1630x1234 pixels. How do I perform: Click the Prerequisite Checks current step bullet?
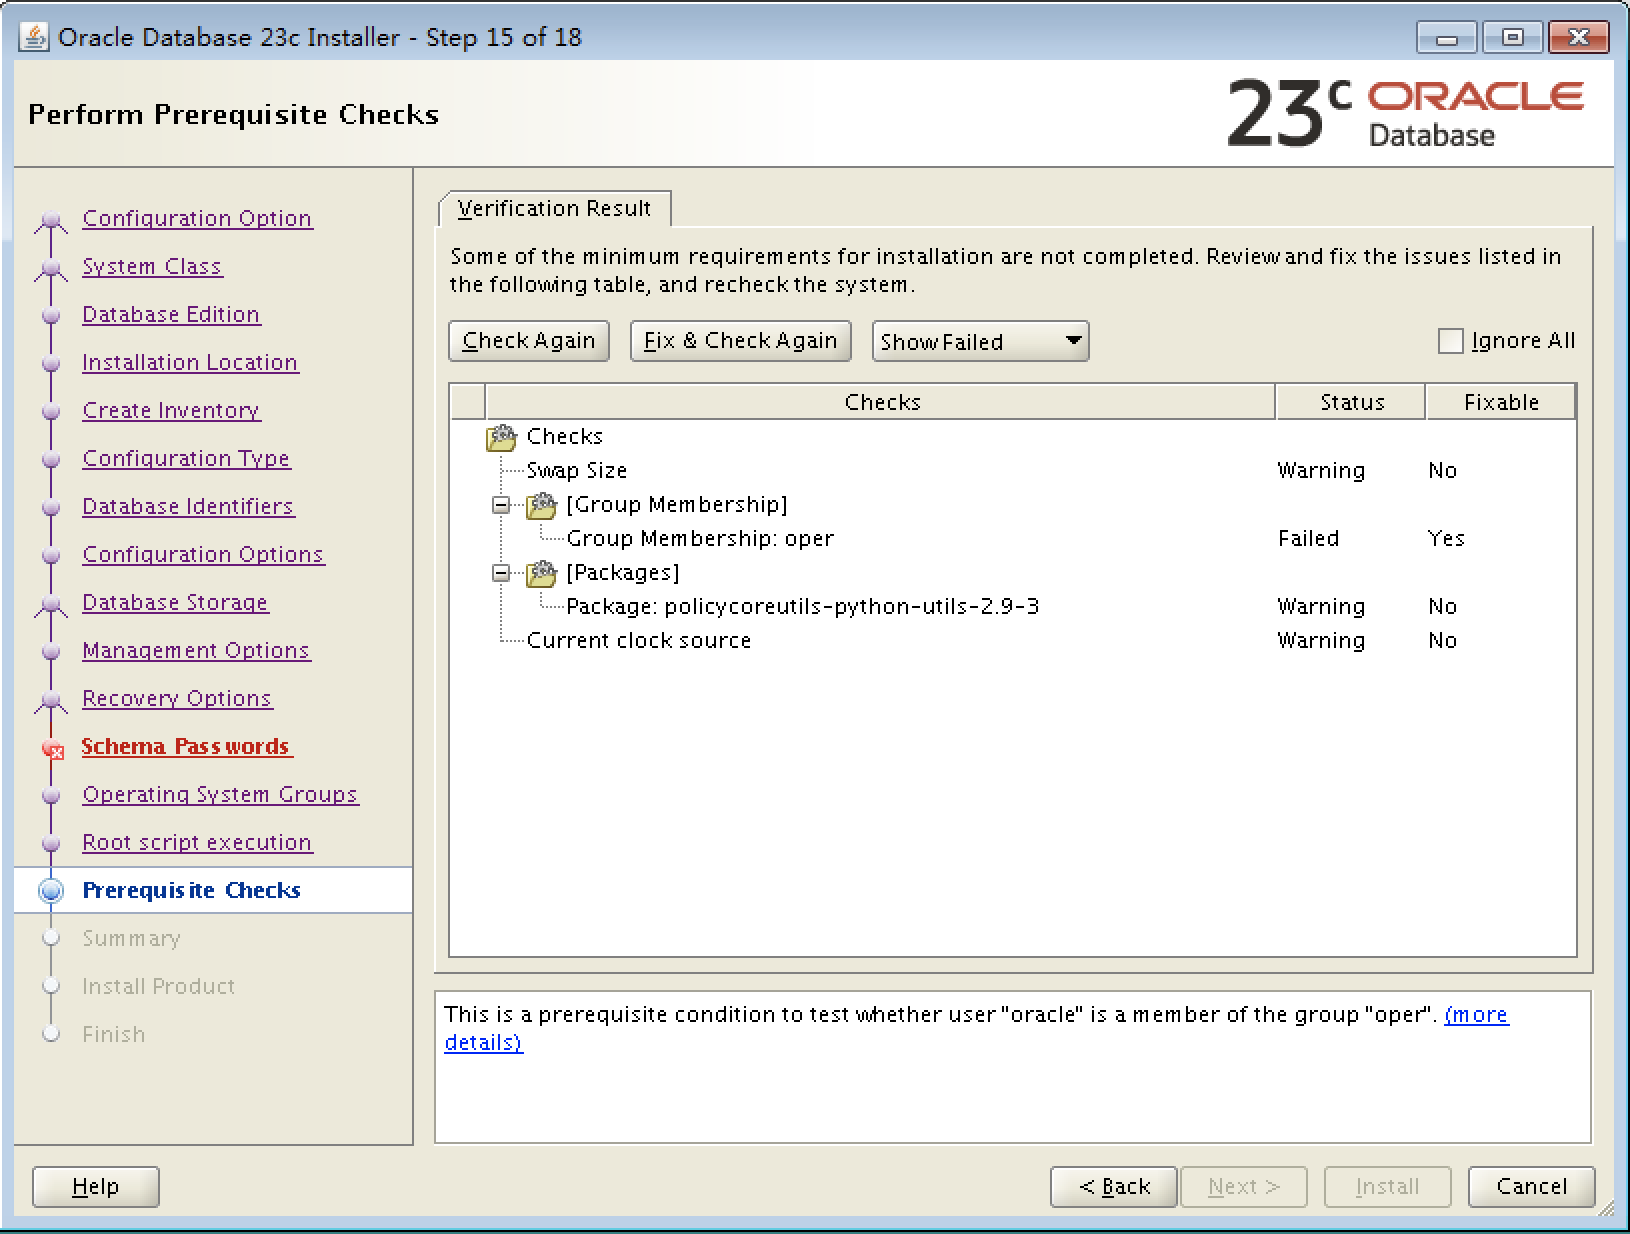(x=51, y=891)
